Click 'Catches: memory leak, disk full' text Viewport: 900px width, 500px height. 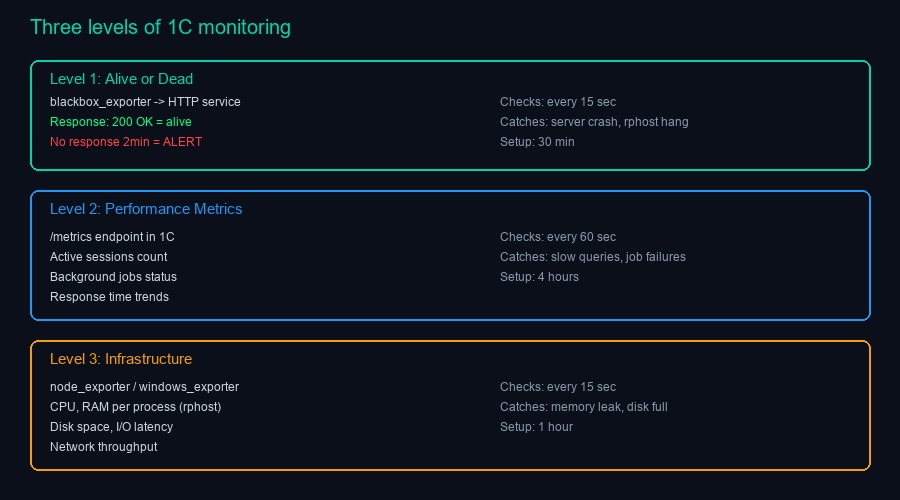[x=582, y=407]
